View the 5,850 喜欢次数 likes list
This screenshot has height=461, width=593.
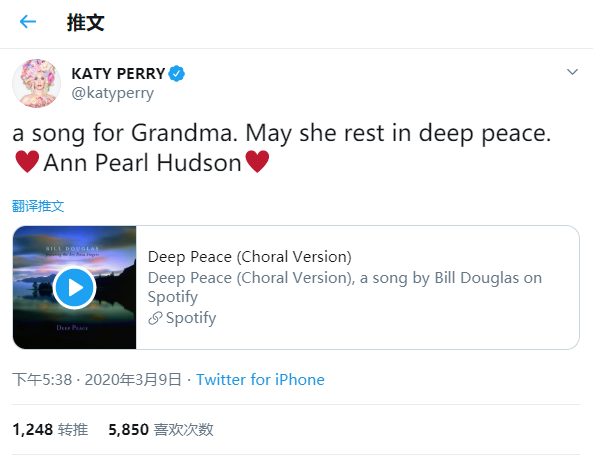[x=161, y=430]
